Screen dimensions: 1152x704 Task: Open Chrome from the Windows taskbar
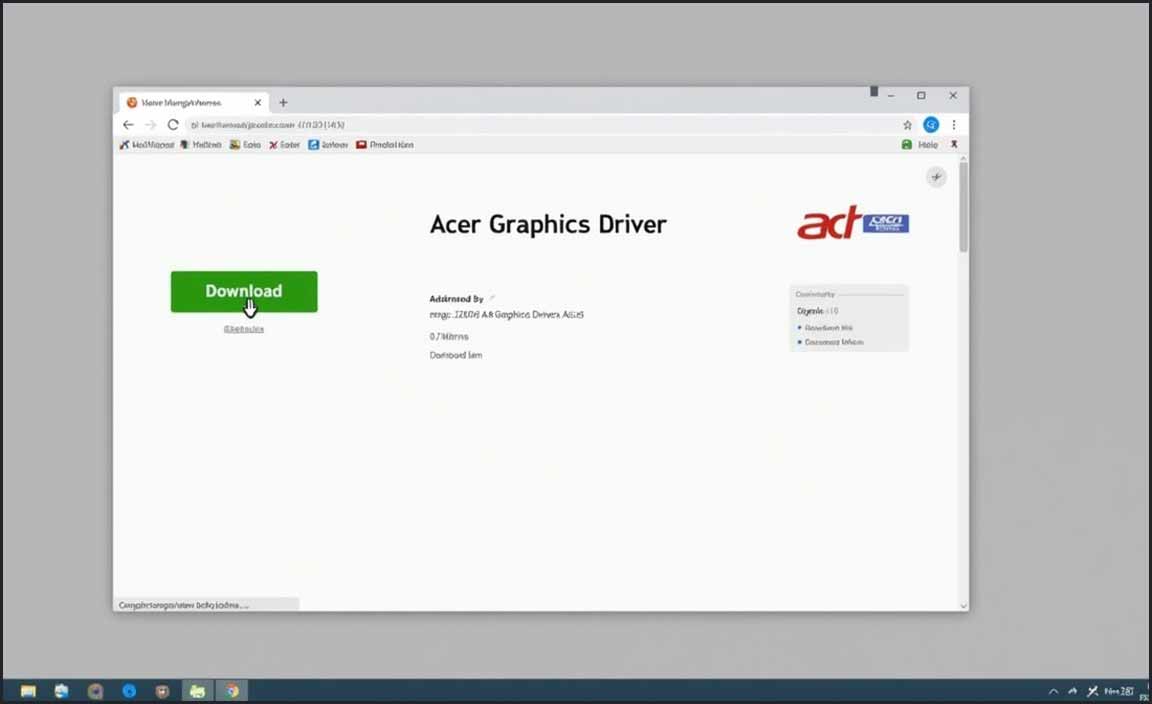coord(232,691)
